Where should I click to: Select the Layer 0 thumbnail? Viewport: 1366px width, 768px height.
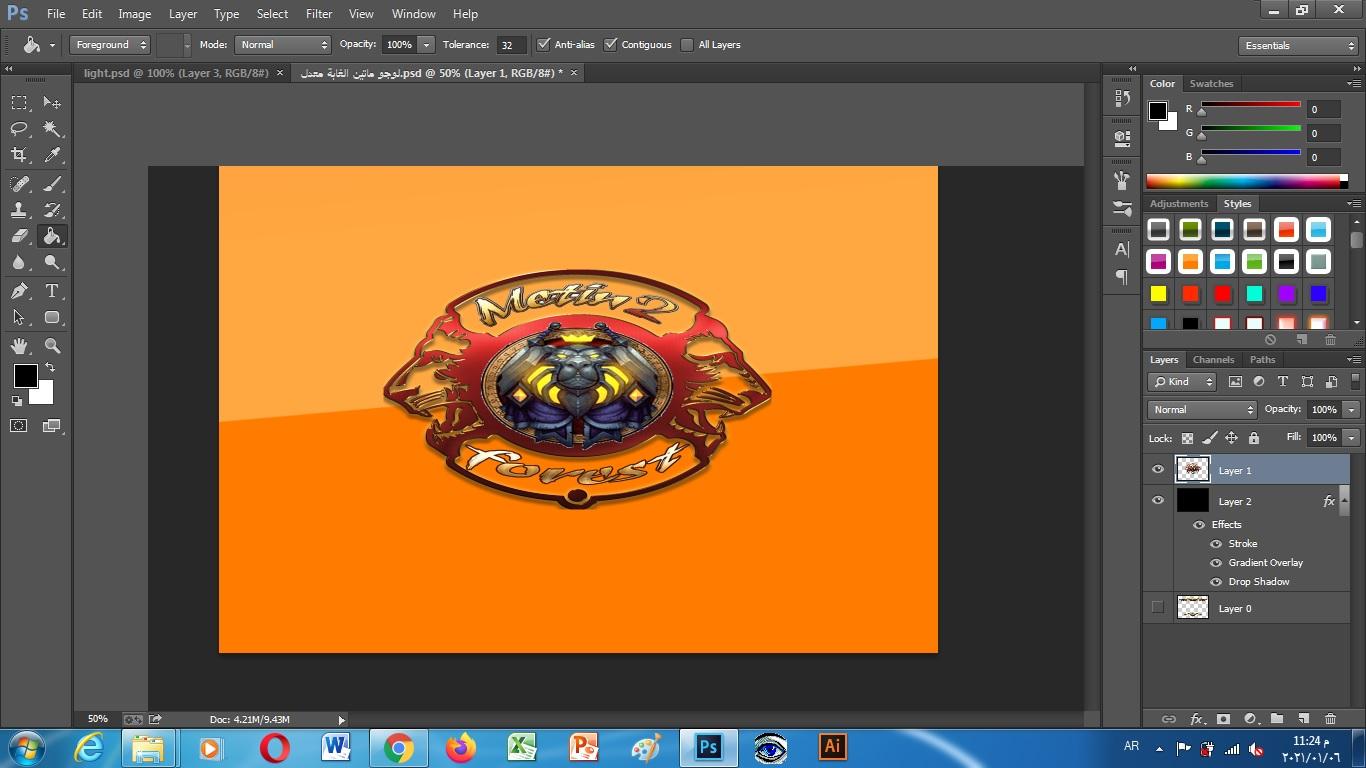(x=1192, y=608)
